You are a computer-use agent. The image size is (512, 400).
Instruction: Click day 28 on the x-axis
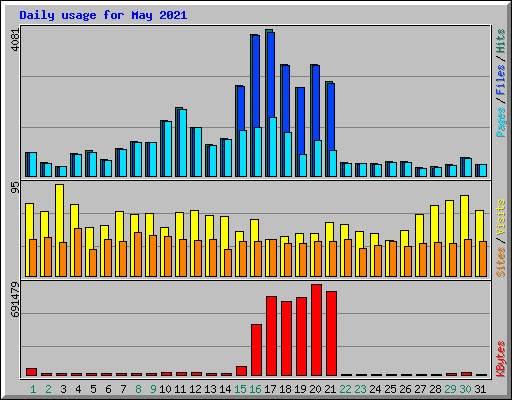point(435,389)
